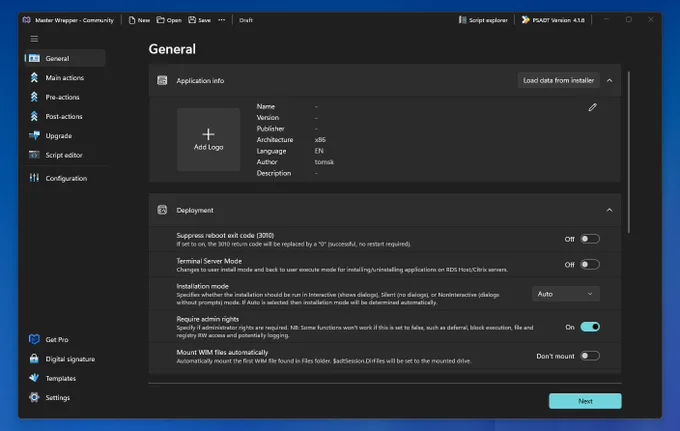Click the pencil edit icon in Application info
Image resolution: width=680 pixels, height=431 pixels.
tap(592, 107)
